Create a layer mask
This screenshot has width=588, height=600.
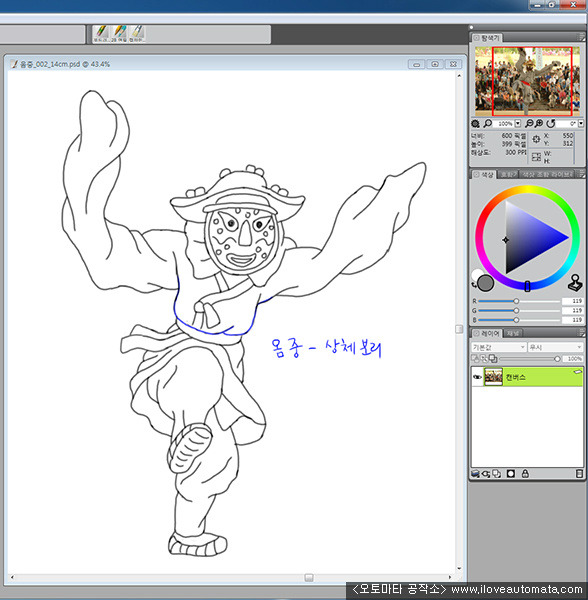tap(511, 474)
